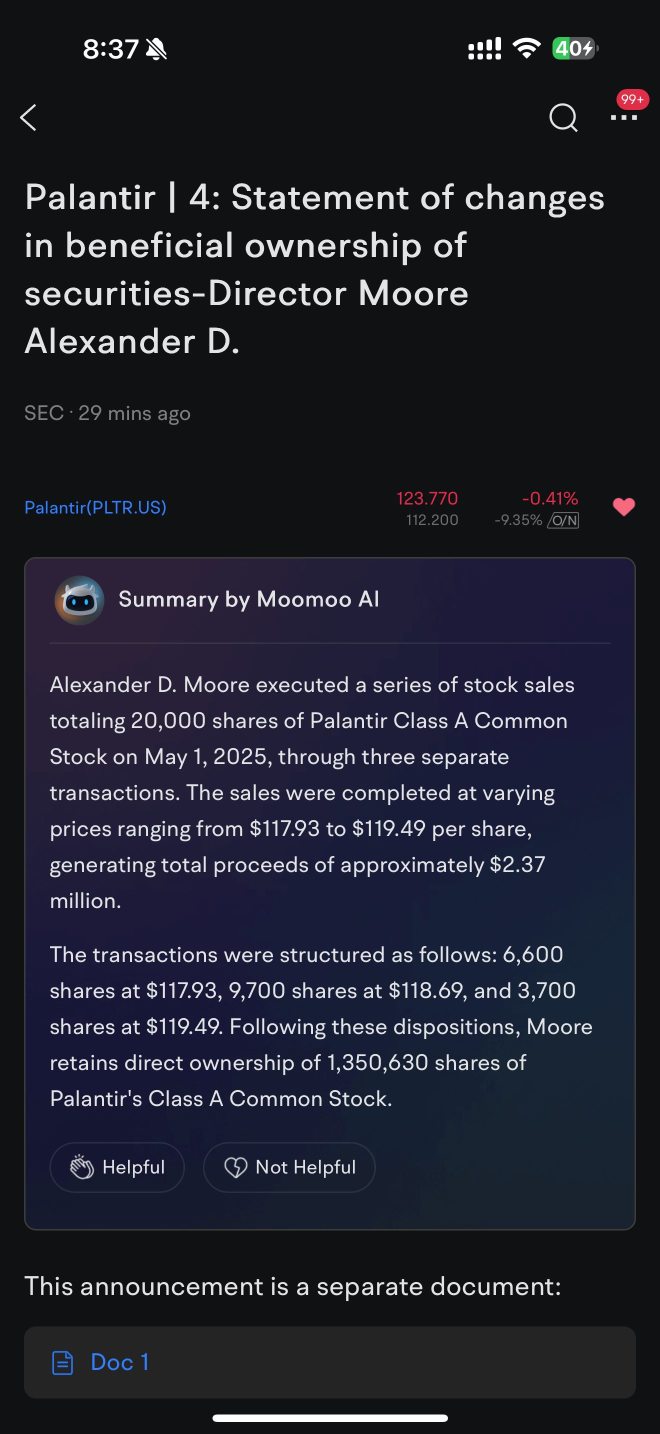Image resolution: width=660 pixels, height=1434 pixels.
Task: Open the Doc 1 attachment
Action: [330, 1362]
